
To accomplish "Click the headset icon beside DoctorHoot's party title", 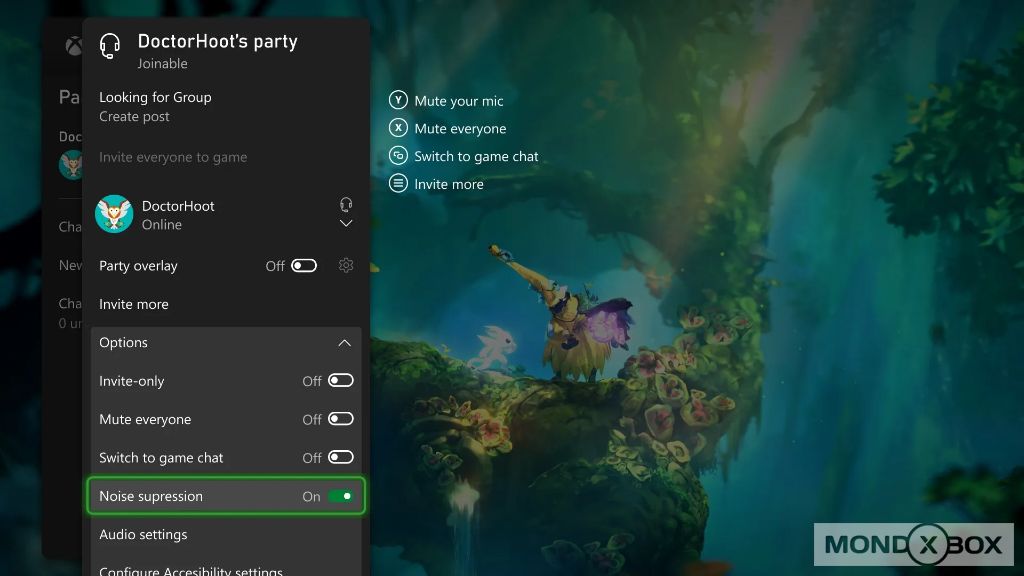I will (110, 47).
